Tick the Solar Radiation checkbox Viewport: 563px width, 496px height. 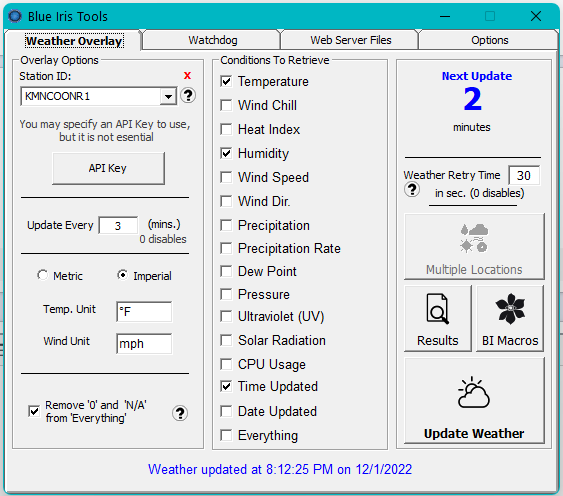226,340
